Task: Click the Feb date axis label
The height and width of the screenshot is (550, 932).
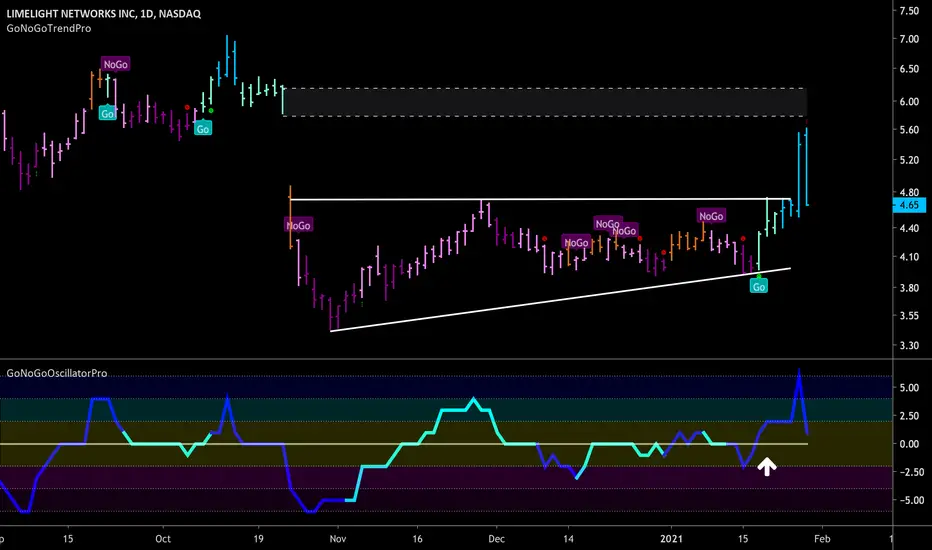Action: pos(822,539)
